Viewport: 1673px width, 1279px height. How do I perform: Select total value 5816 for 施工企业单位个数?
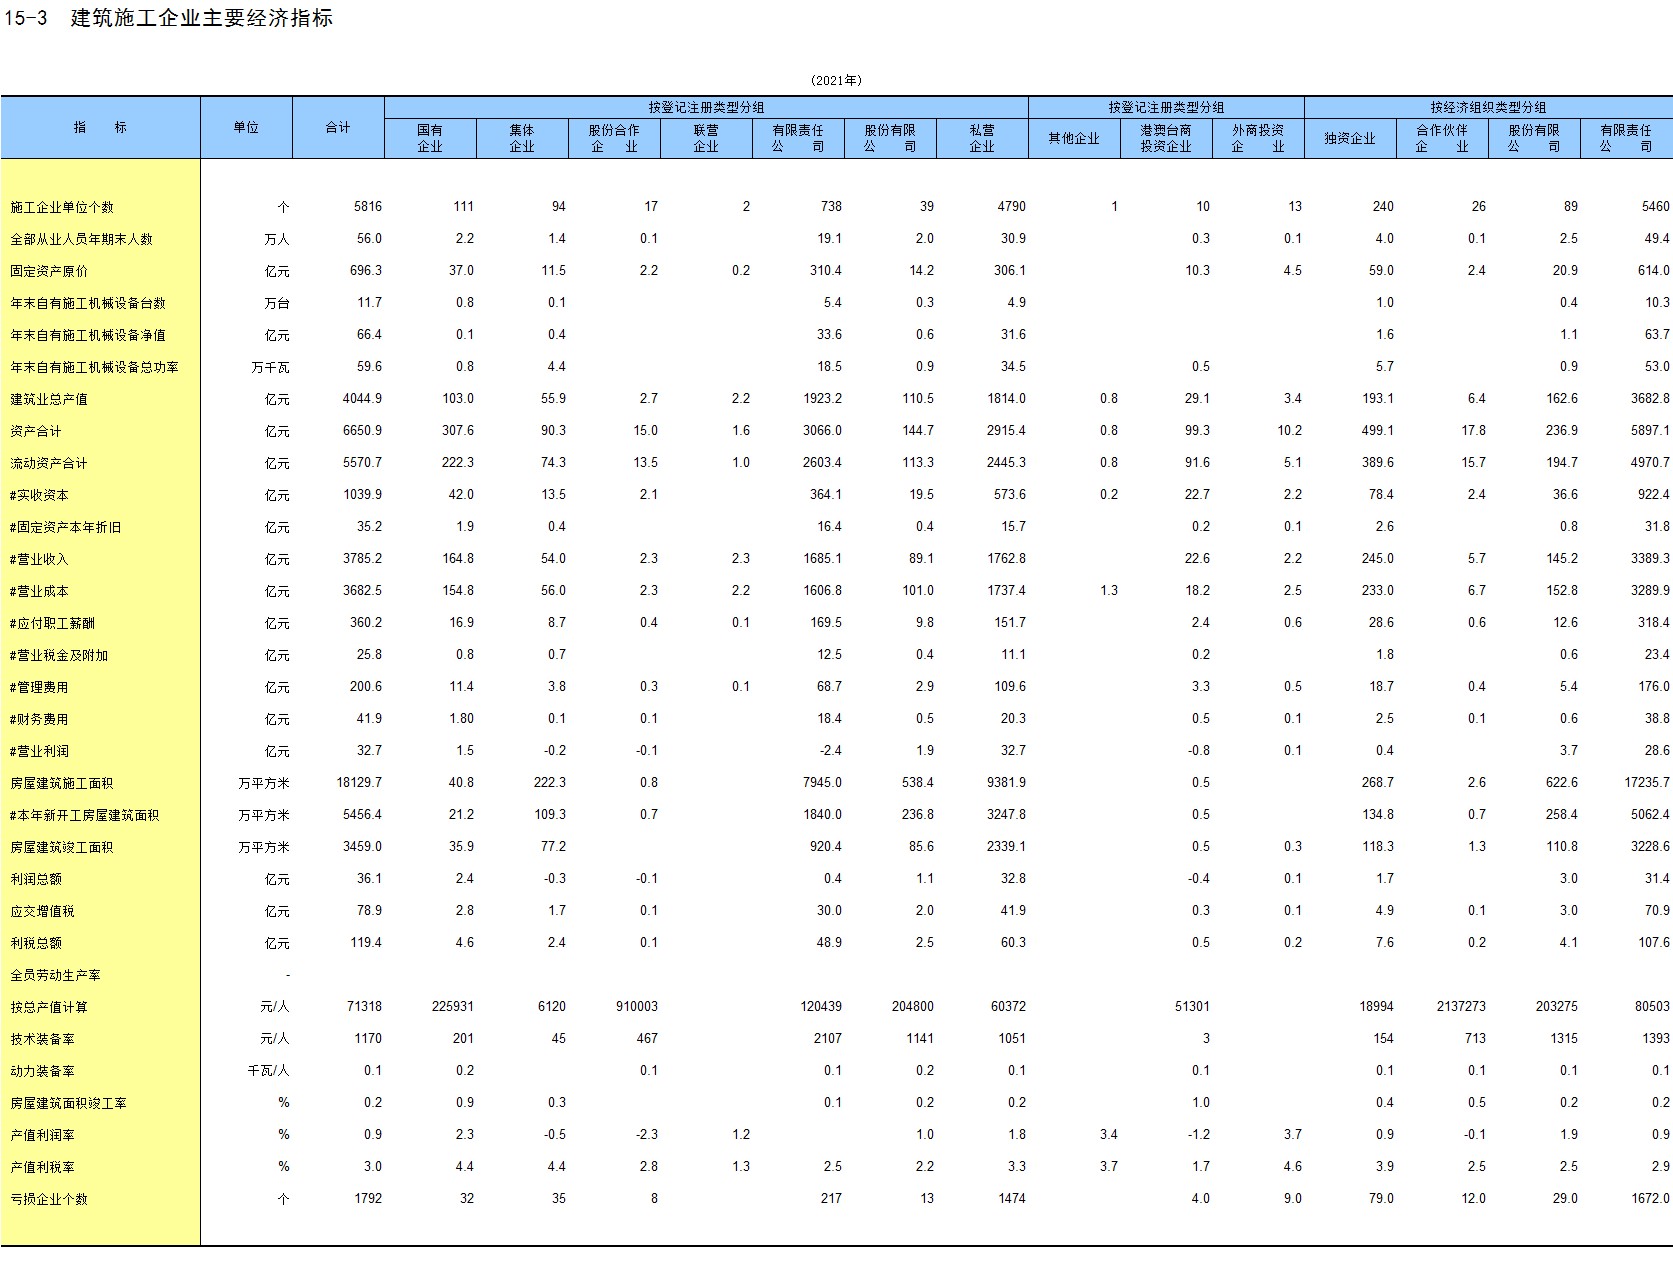coord(368,206)
